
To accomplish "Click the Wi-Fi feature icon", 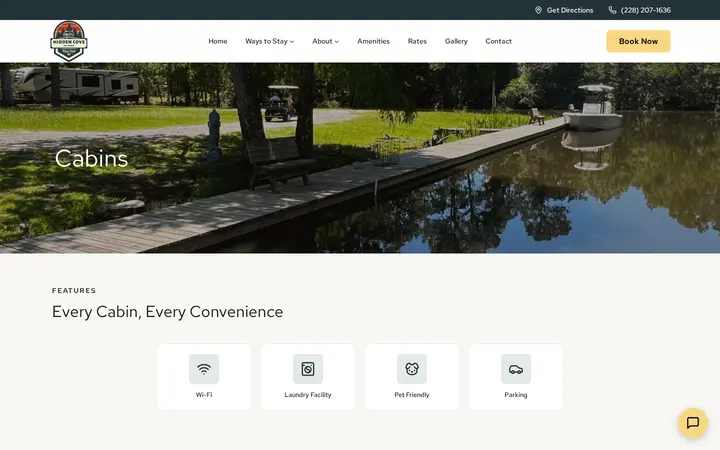I will click(x=204, y=369).
